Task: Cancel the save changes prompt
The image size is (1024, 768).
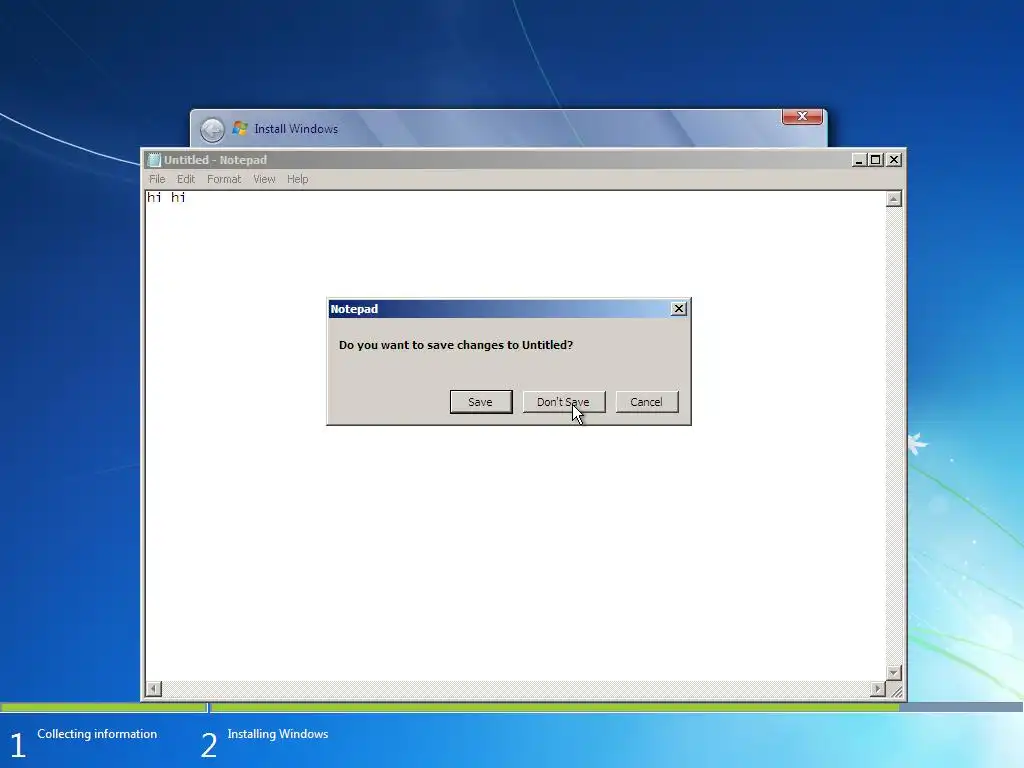Action: click(647, 402)
